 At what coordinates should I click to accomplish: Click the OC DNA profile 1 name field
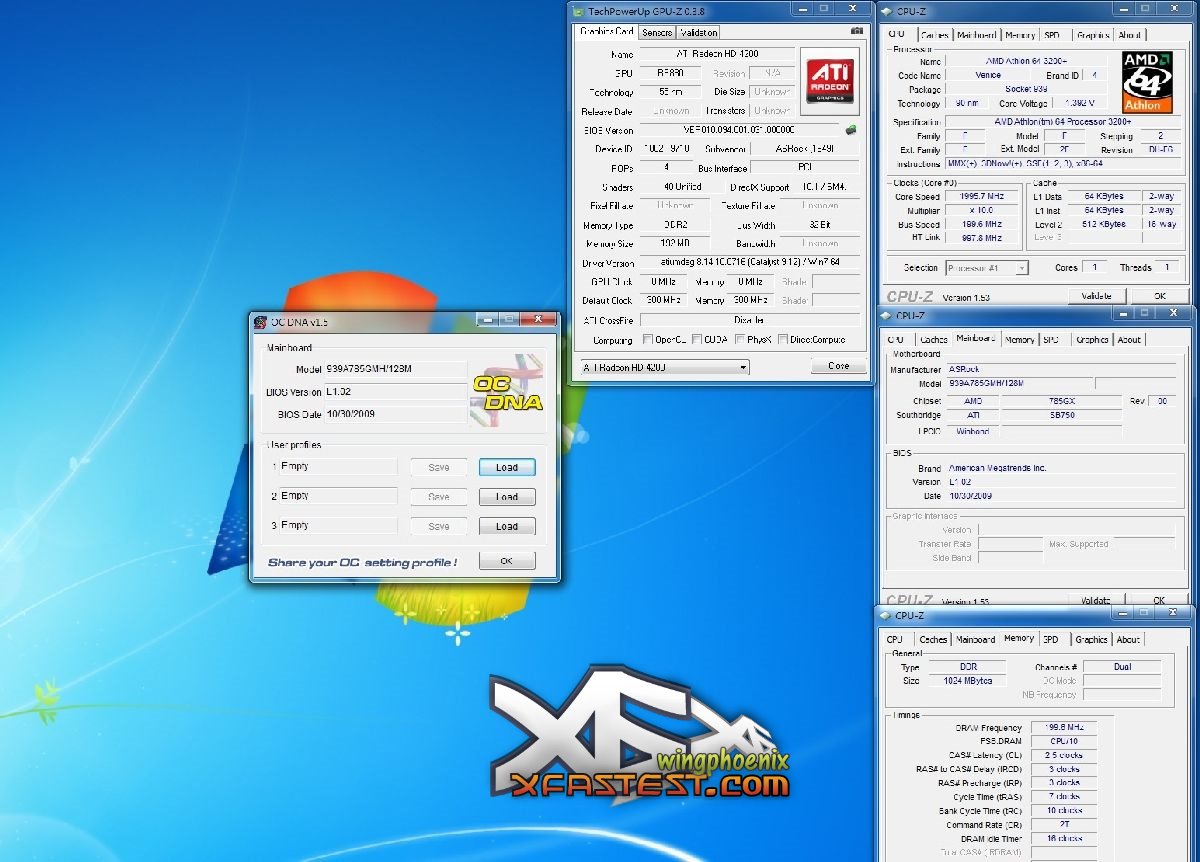338,467
